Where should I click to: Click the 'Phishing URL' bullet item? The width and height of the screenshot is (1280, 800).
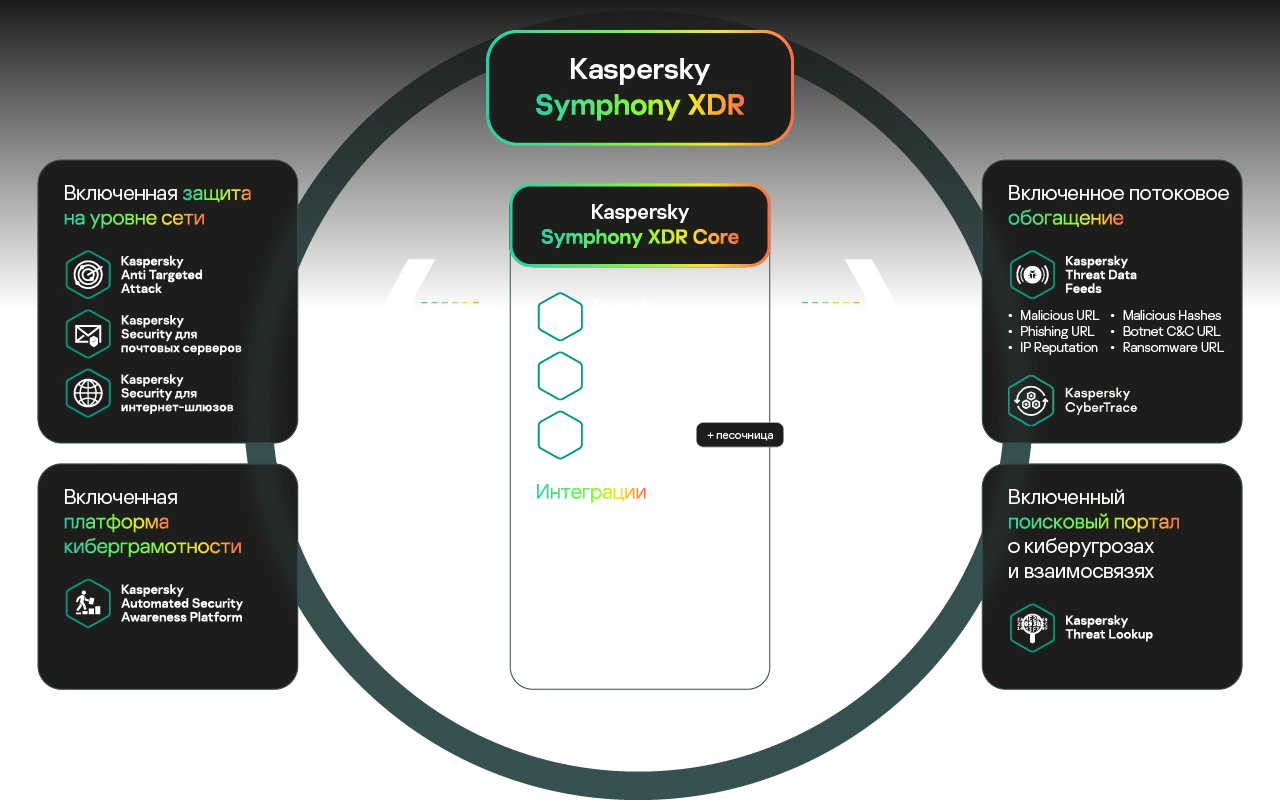point(1051,331)
